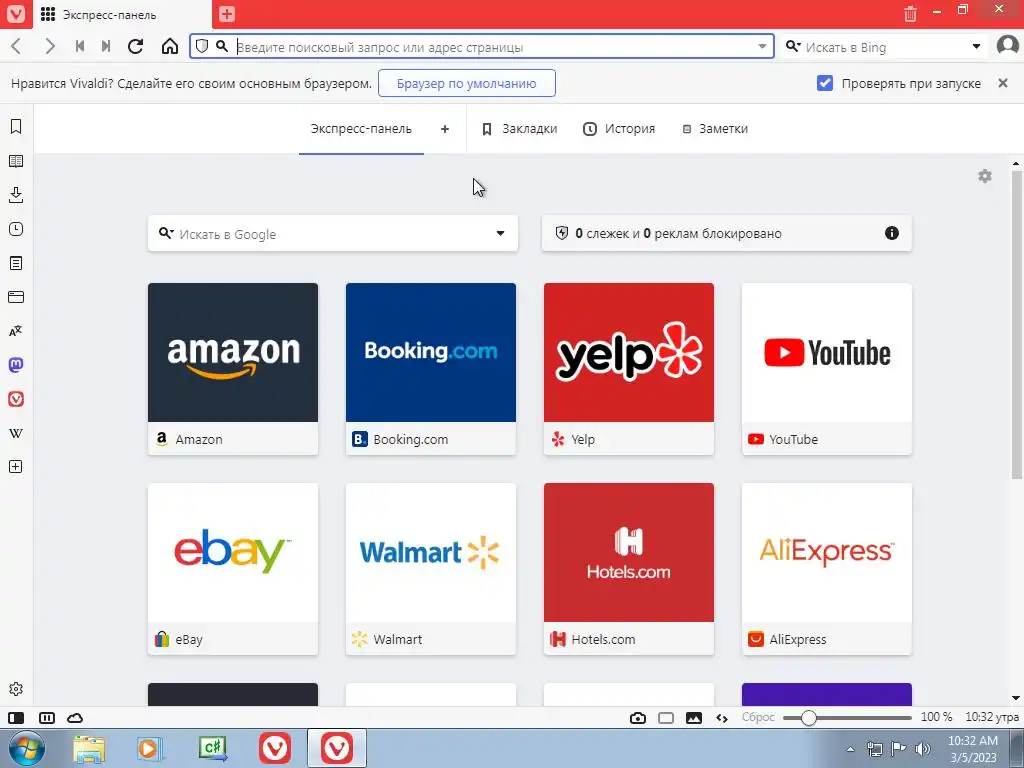Image resolution: width=1024 pixels, height=768 pixels.
Task: Open the Reading List panel
Action: 16,161
